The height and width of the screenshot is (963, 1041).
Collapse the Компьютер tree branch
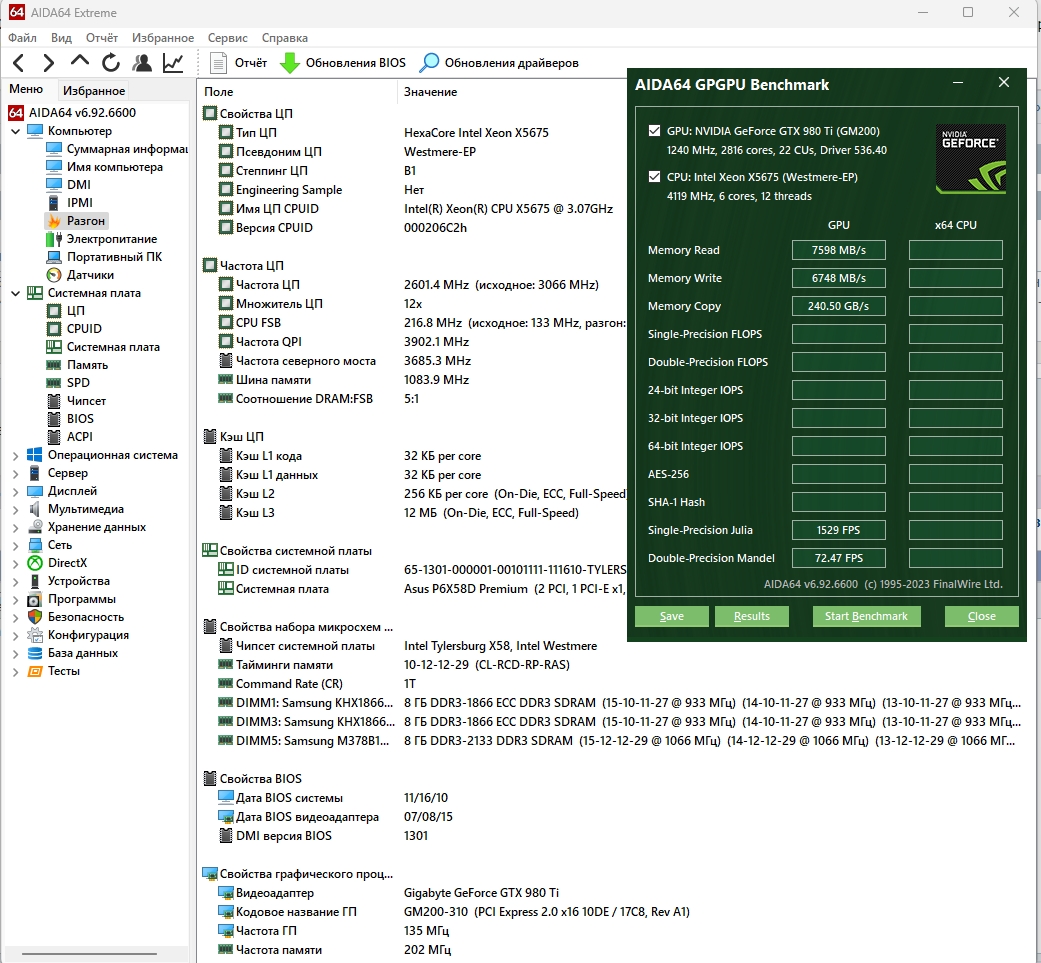coord(15,131)
